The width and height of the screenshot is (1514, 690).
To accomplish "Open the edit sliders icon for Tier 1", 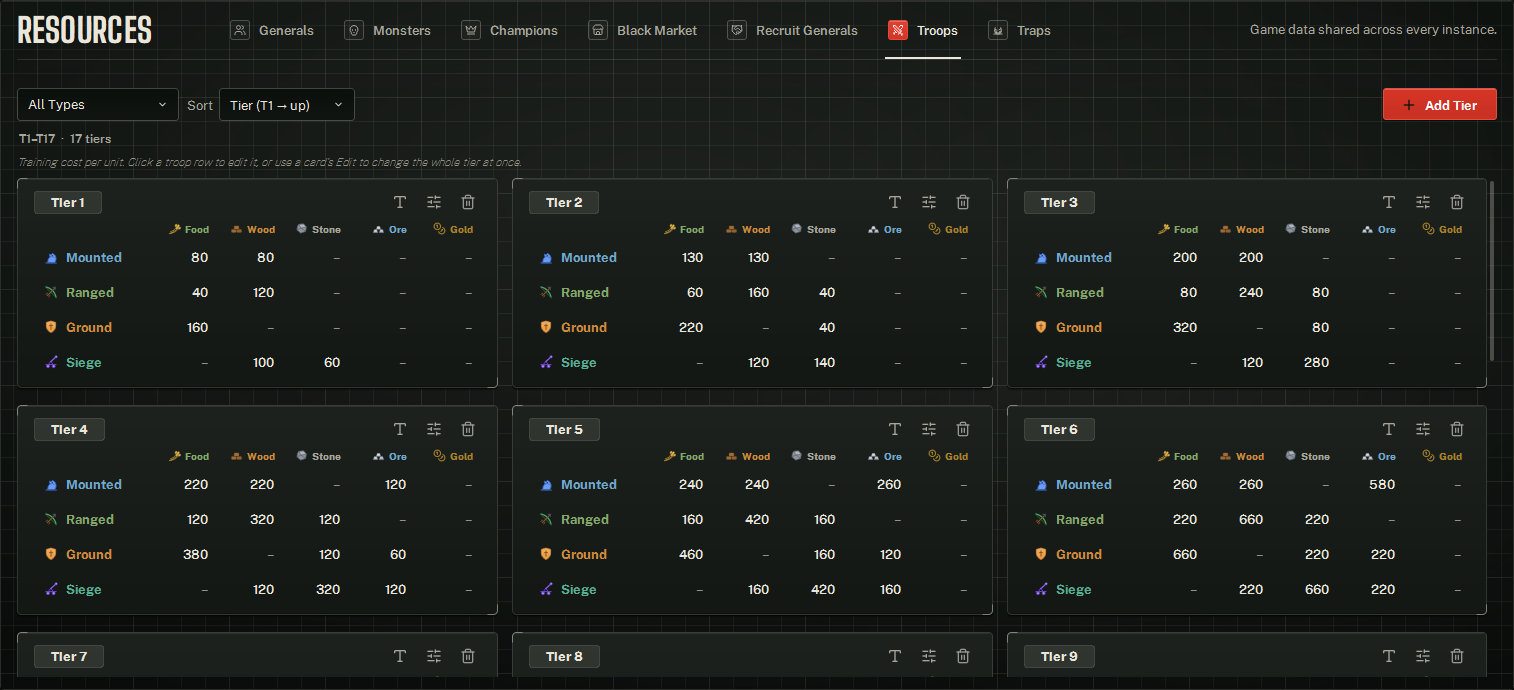I will [434, 202].
